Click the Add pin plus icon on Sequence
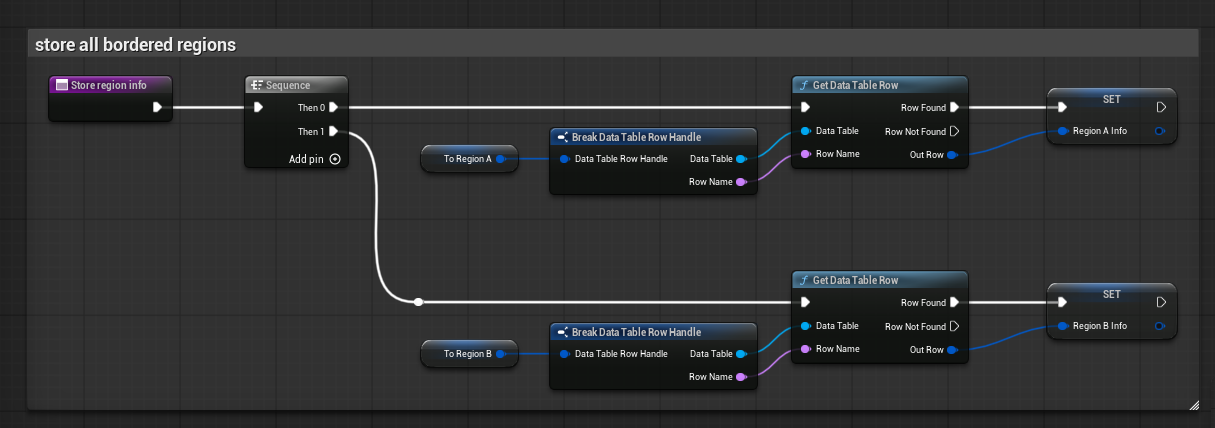The width and height of the screenshot is (1215, 428). tap(335, 159)
